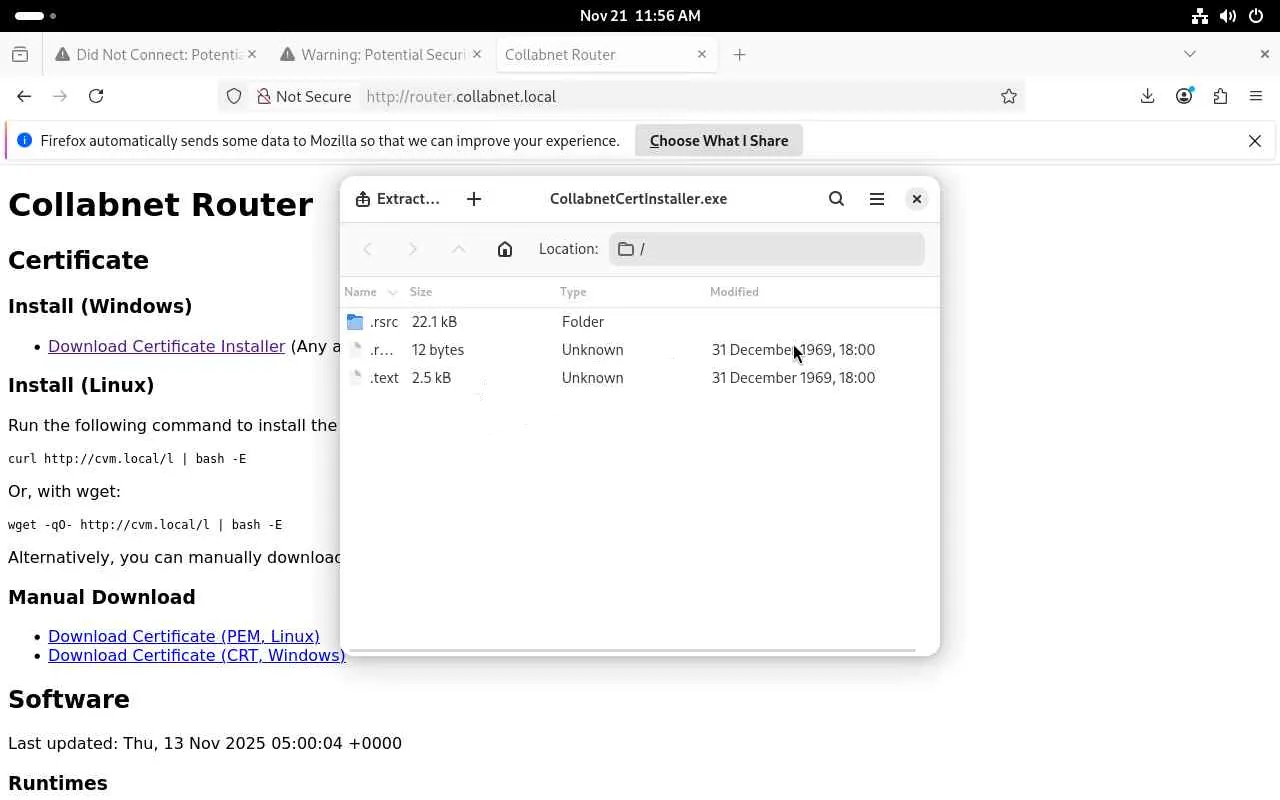Viewport: 1280px width, 800px height.
Task: Open 'Download Certificate (PEM, Linux)' link
Action: coord(184,636)
